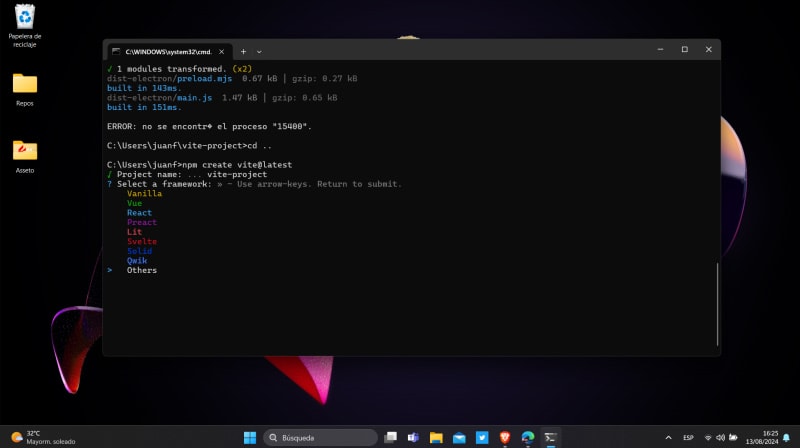Click the Búsqueda taskbar search box
The height and width of the screenshot is (448, 800).
pyautogui.click(x=320, y=437)
